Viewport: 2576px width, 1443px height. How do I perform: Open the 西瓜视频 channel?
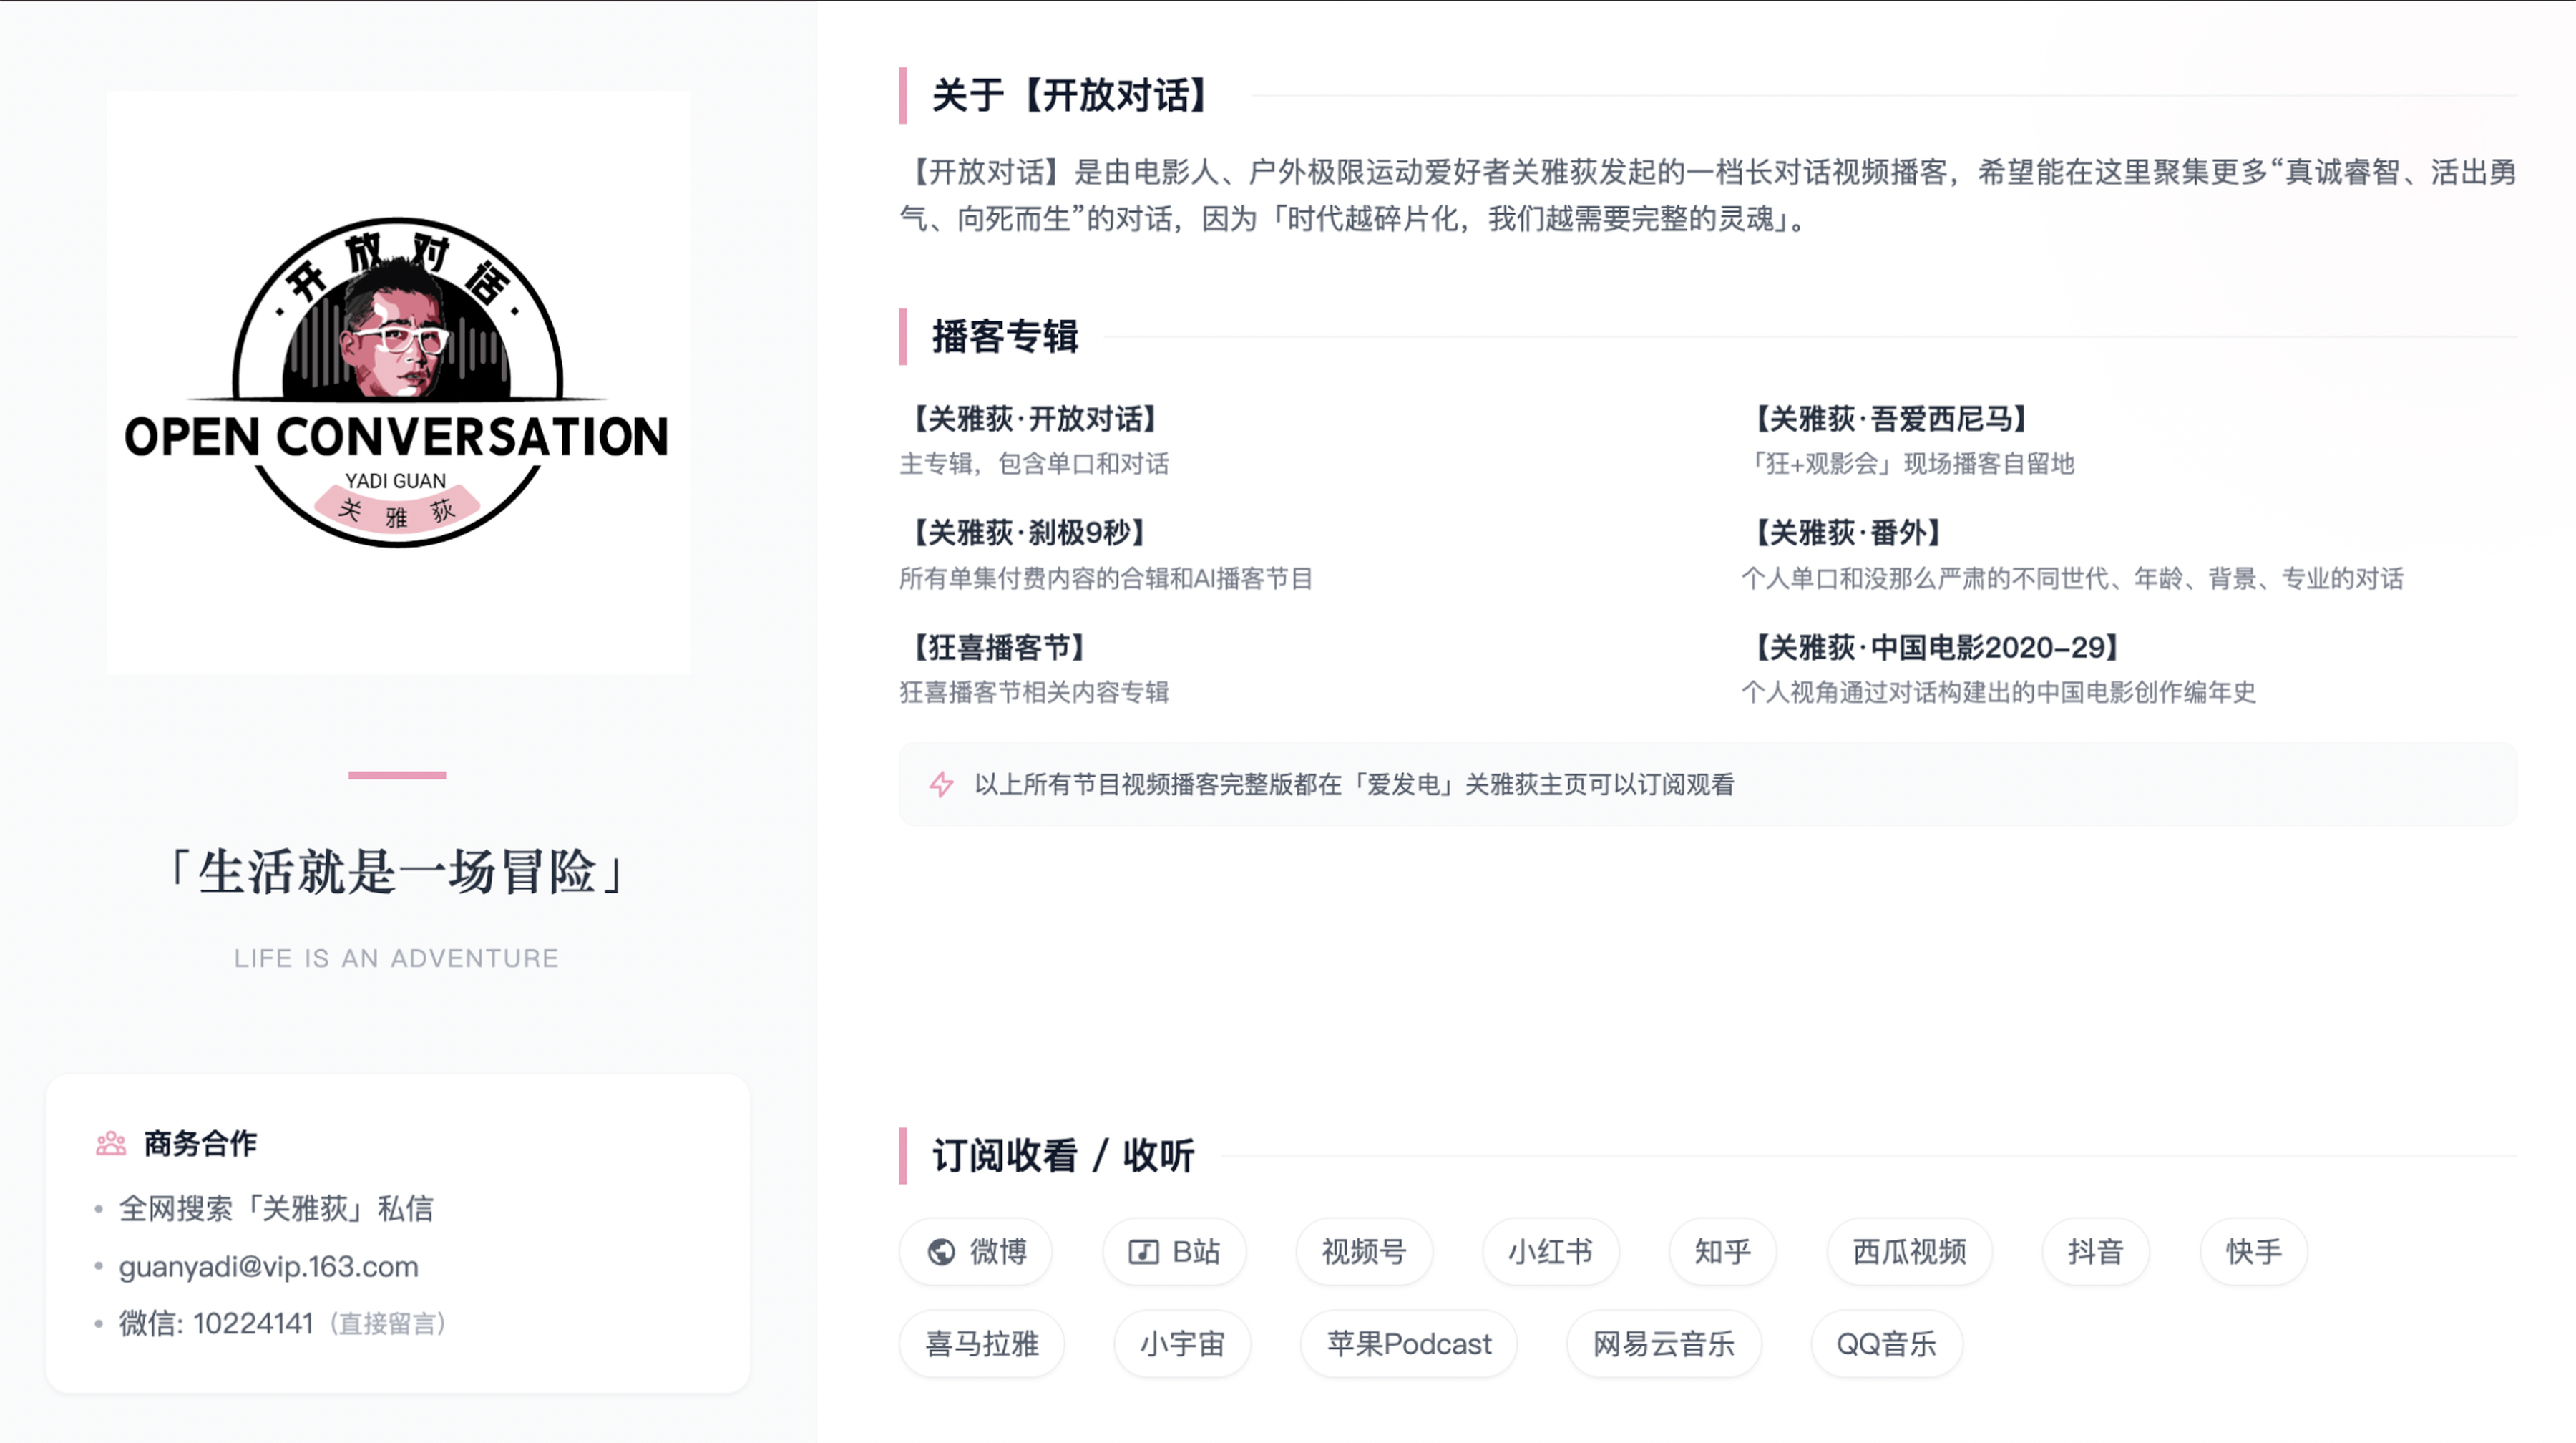1909,1251
